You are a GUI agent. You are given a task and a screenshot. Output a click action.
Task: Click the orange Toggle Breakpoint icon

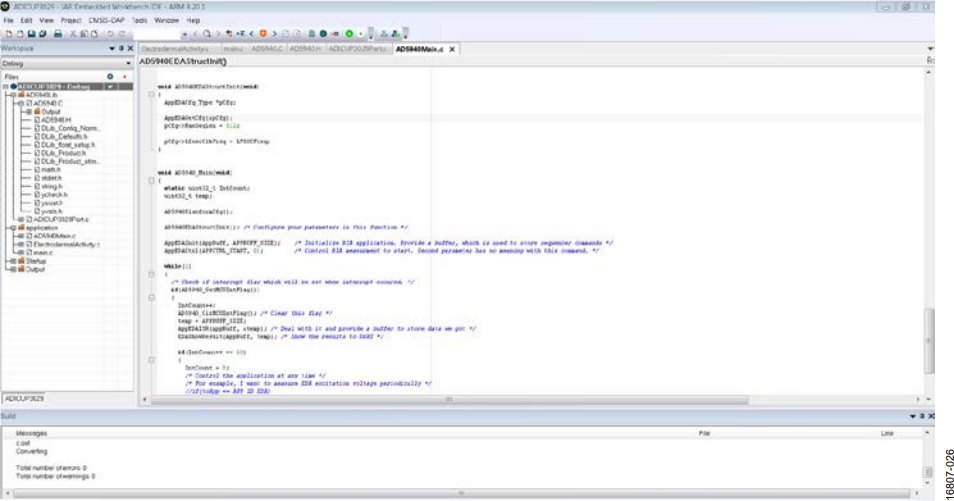(263, 34)
